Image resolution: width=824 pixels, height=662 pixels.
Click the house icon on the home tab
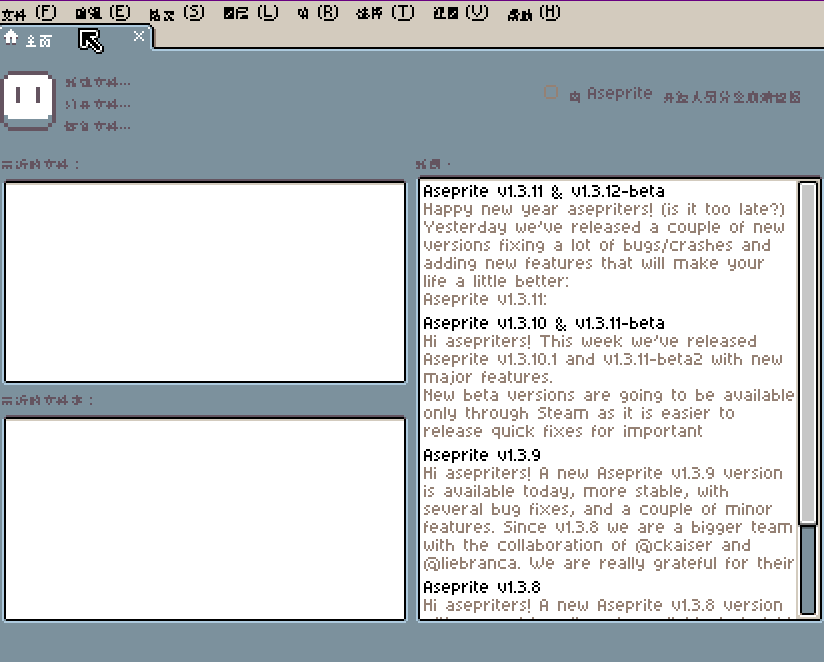click(11, 38)
